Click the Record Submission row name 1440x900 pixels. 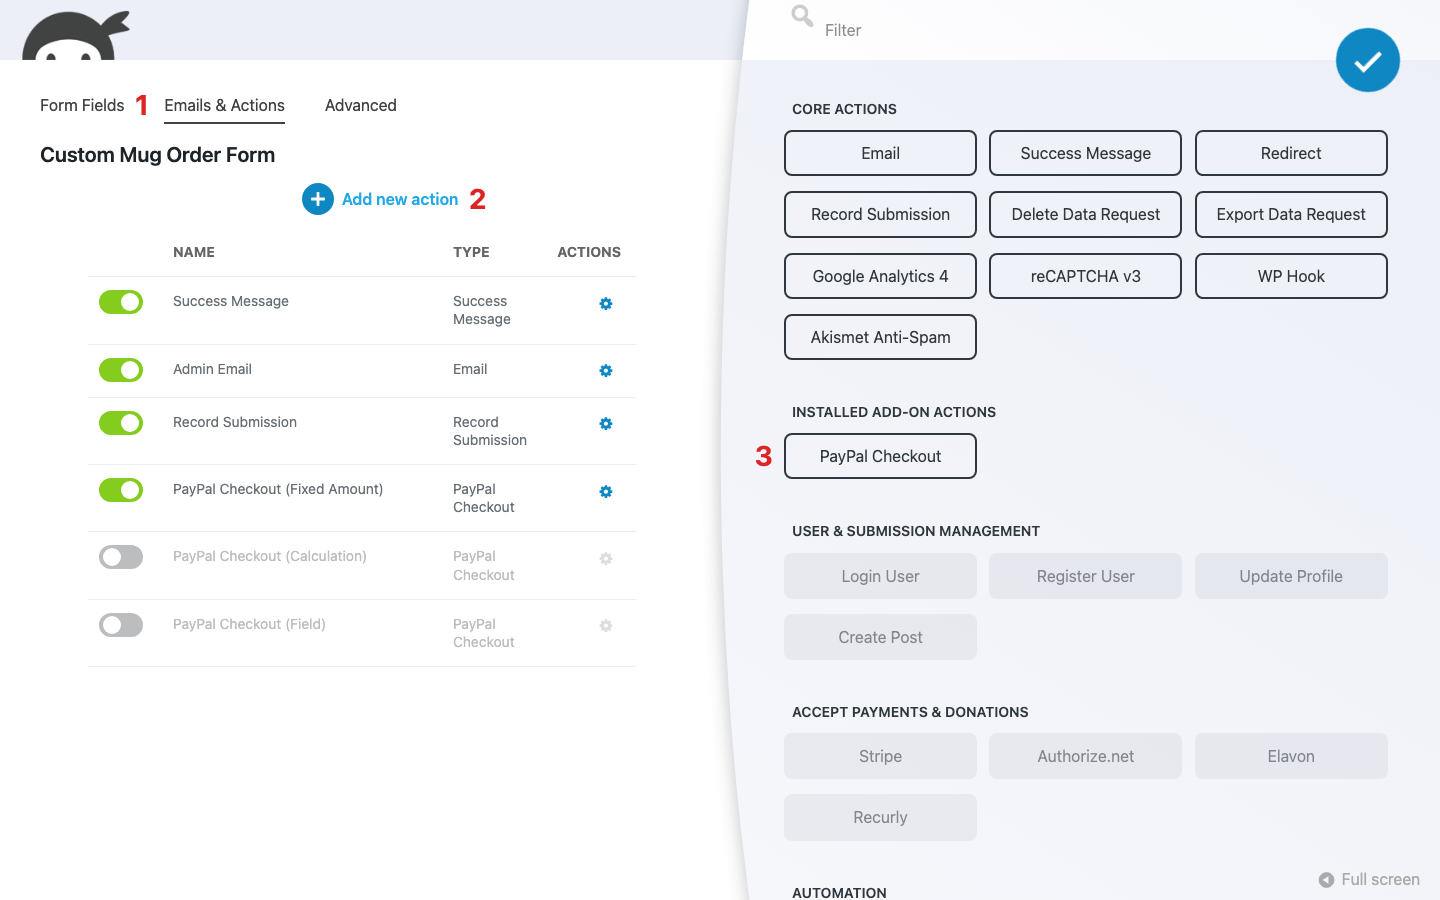(235, 422)
